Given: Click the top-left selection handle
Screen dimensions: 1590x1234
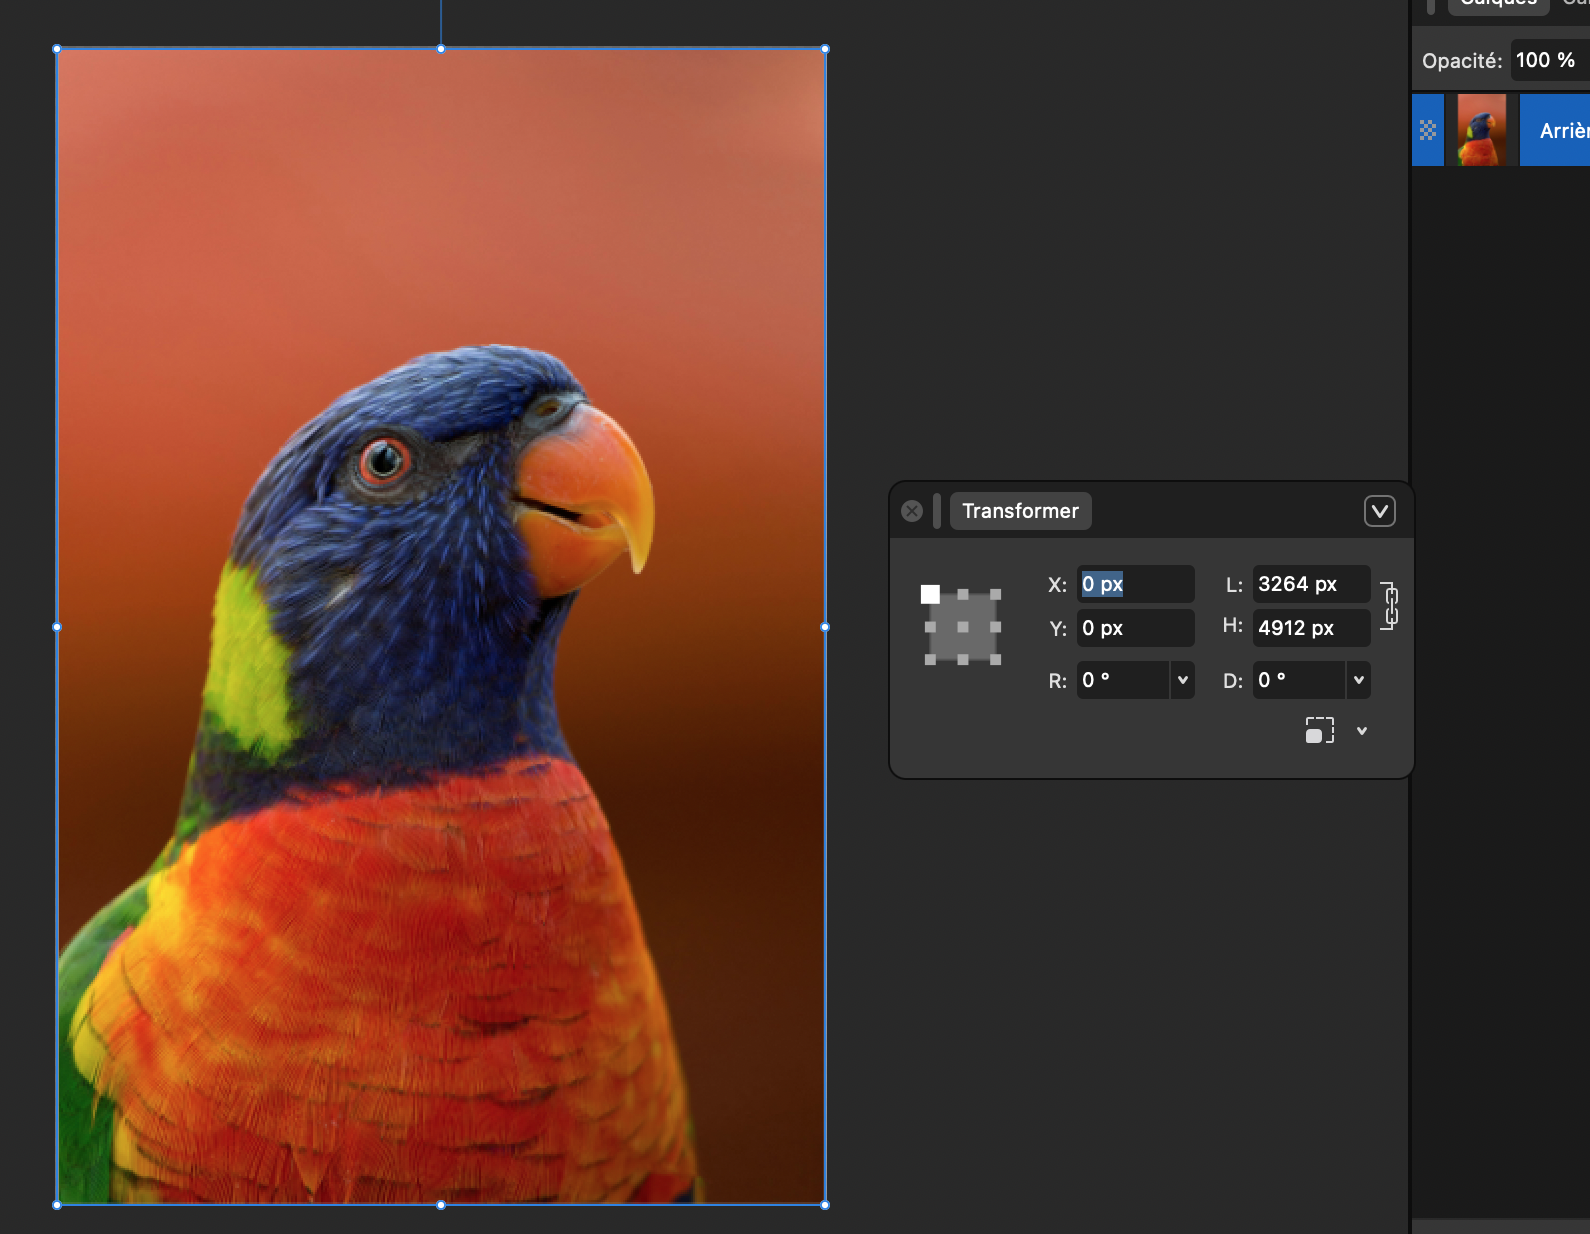Looking at the screenshot, I should 57,49.
